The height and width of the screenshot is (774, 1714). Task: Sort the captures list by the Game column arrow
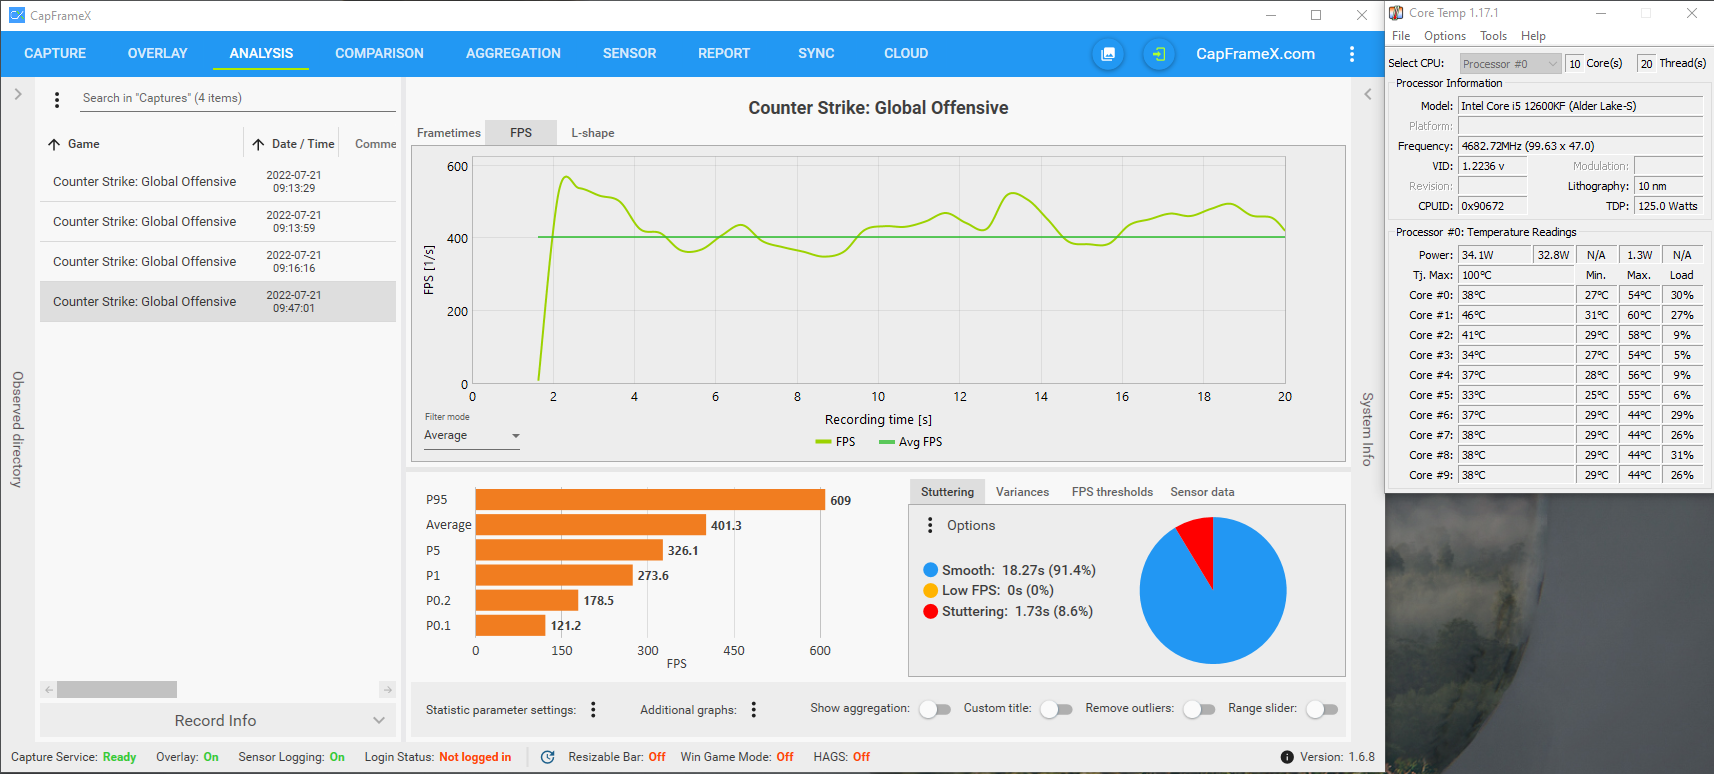point(54,144)
